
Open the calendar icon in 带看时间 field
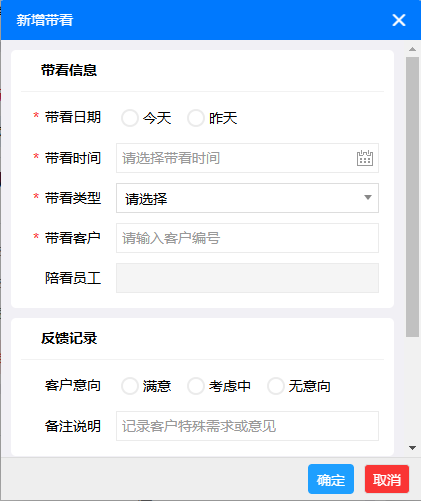[x=365, y=158]
